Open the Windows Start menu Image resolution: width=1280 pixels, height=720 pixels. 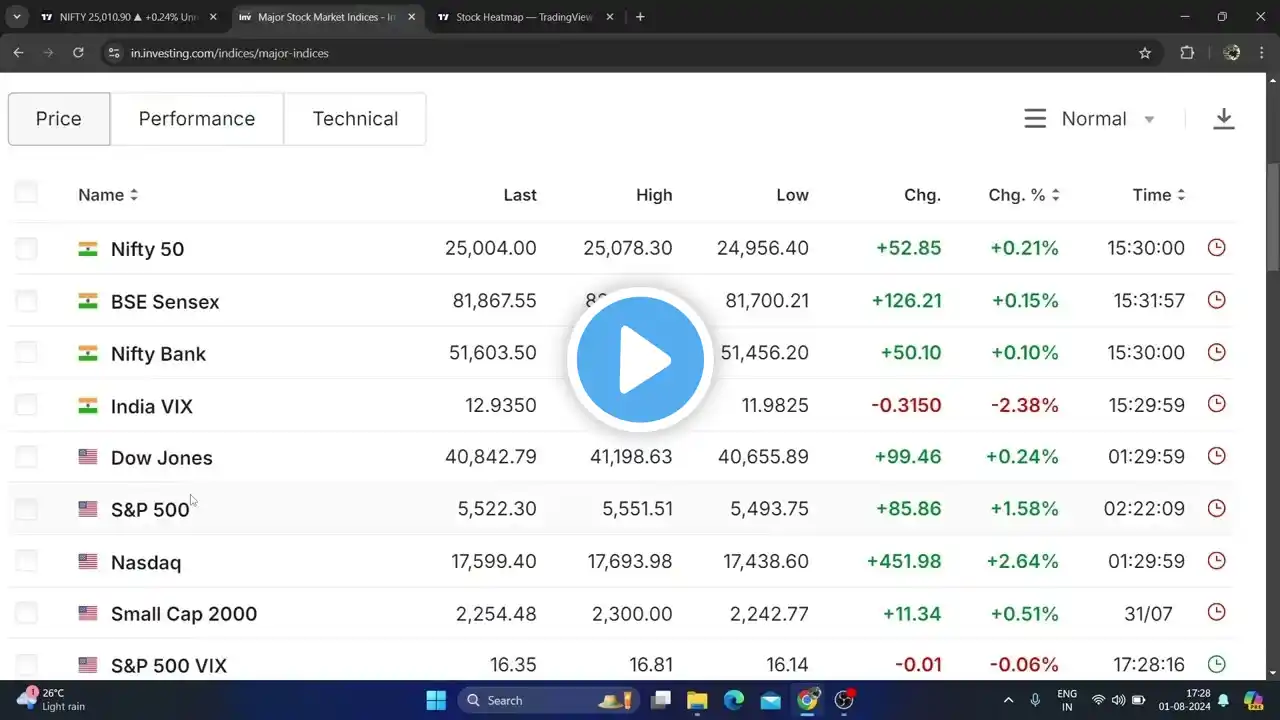[x=436, y=700]
